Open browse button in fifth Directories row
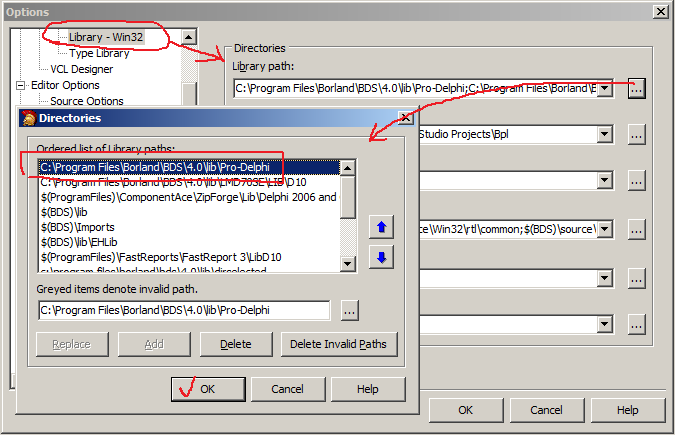 [636, 279]
